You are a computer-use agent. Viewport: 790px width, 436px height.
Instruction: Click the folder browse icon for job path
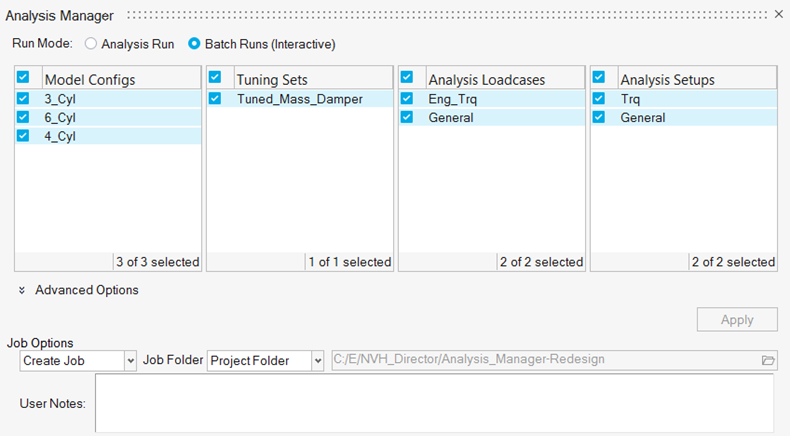768,360
